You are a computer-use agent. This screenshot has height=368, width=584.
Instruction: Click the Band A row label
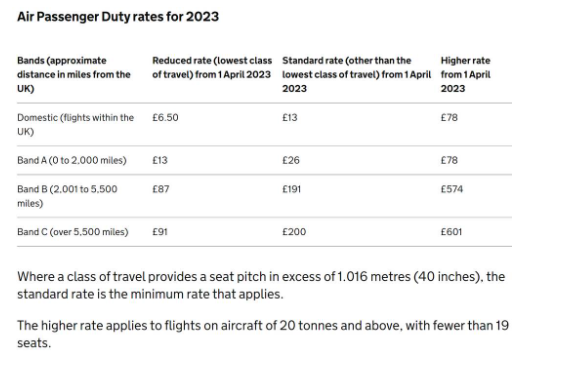point(72,160)
